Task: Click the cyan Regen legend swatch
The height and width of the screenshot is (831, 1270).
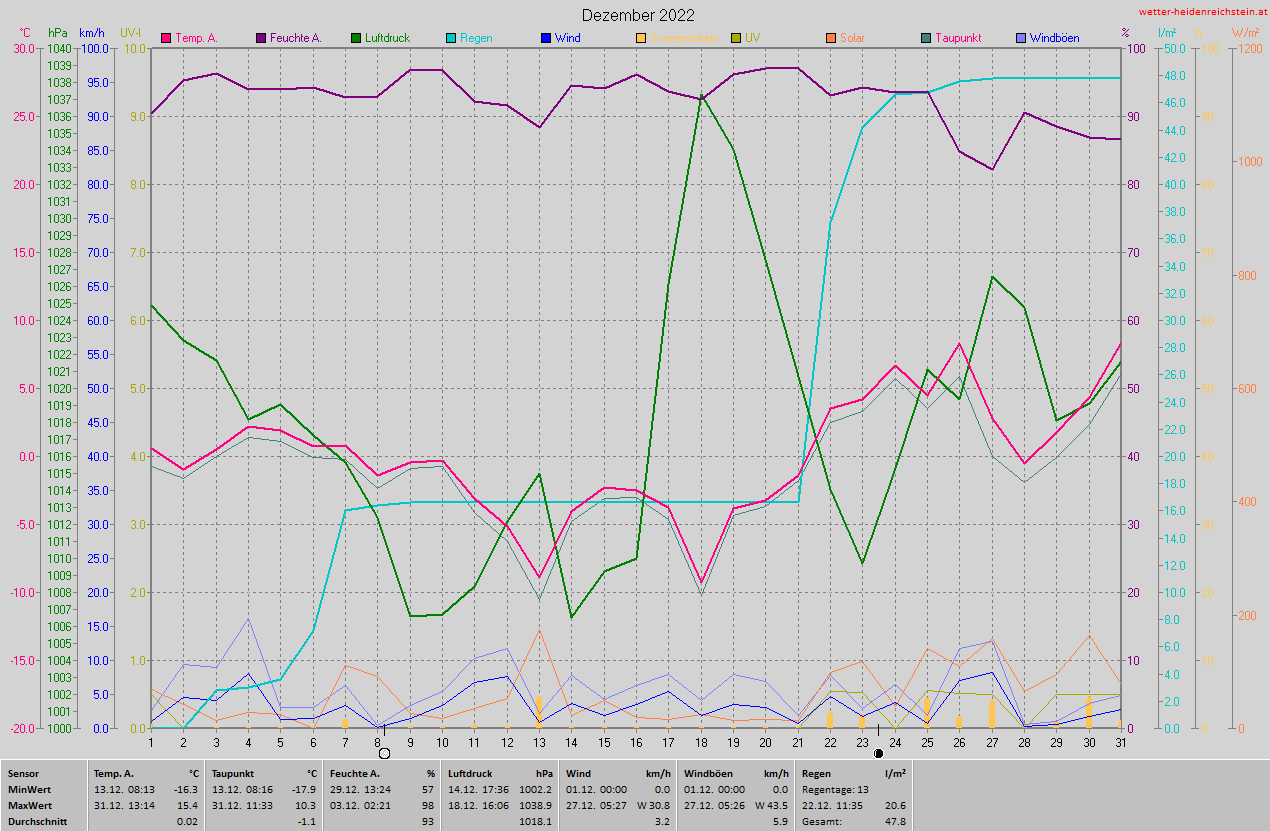Action: 450,38
